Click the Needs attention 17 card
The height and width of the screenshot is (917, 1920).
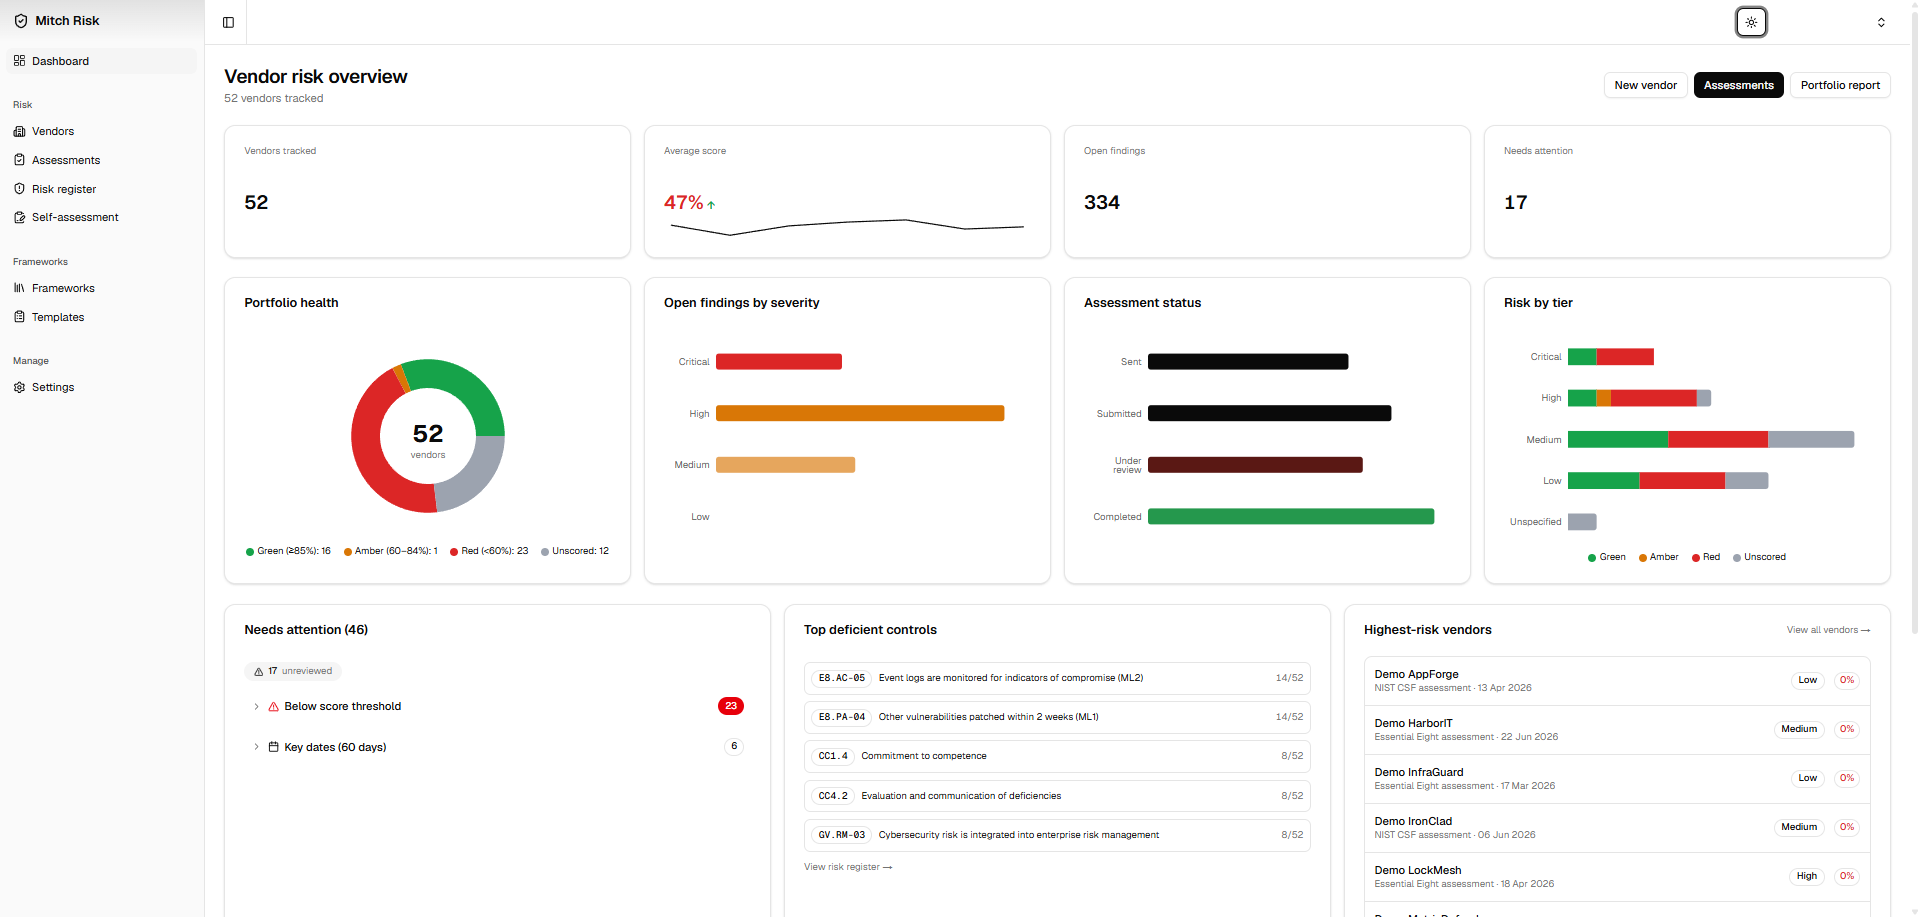pyautogui.click(x=1687, y=191)
